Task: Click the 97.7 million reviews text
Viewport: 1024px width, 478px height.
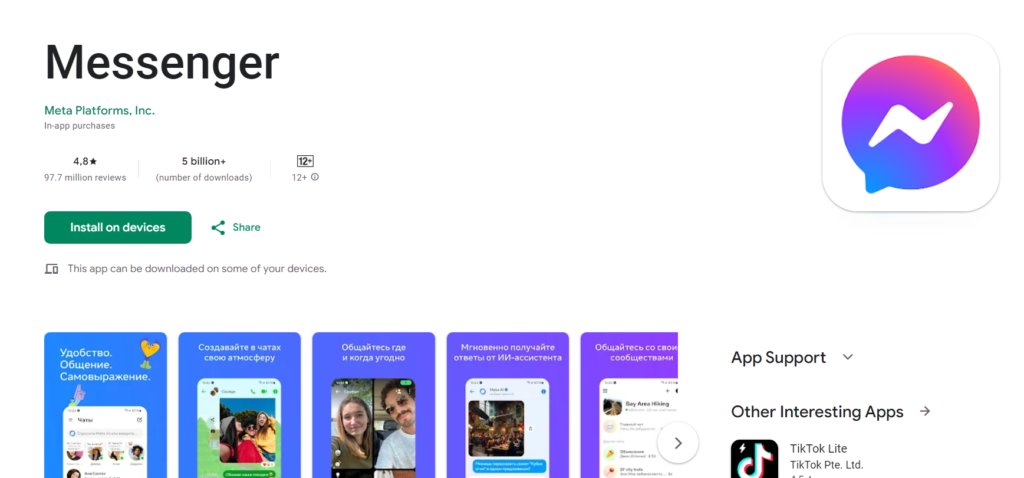Action: point(85,178)
